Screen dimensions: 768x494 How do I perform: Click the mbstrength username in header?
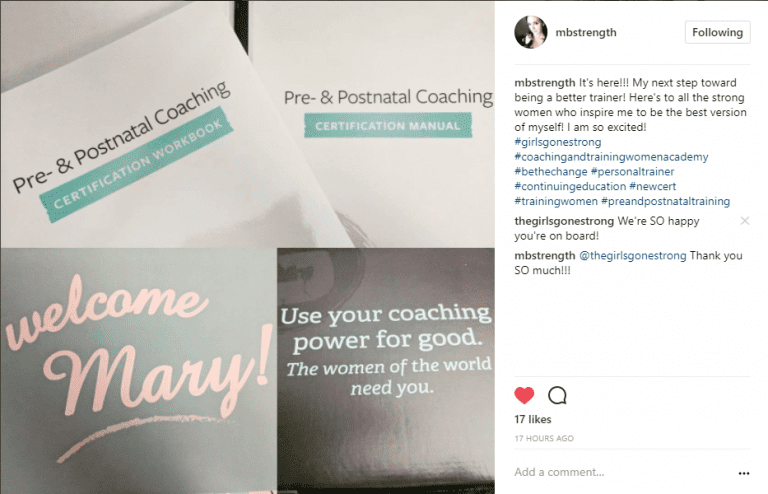[x=586, y=32]
